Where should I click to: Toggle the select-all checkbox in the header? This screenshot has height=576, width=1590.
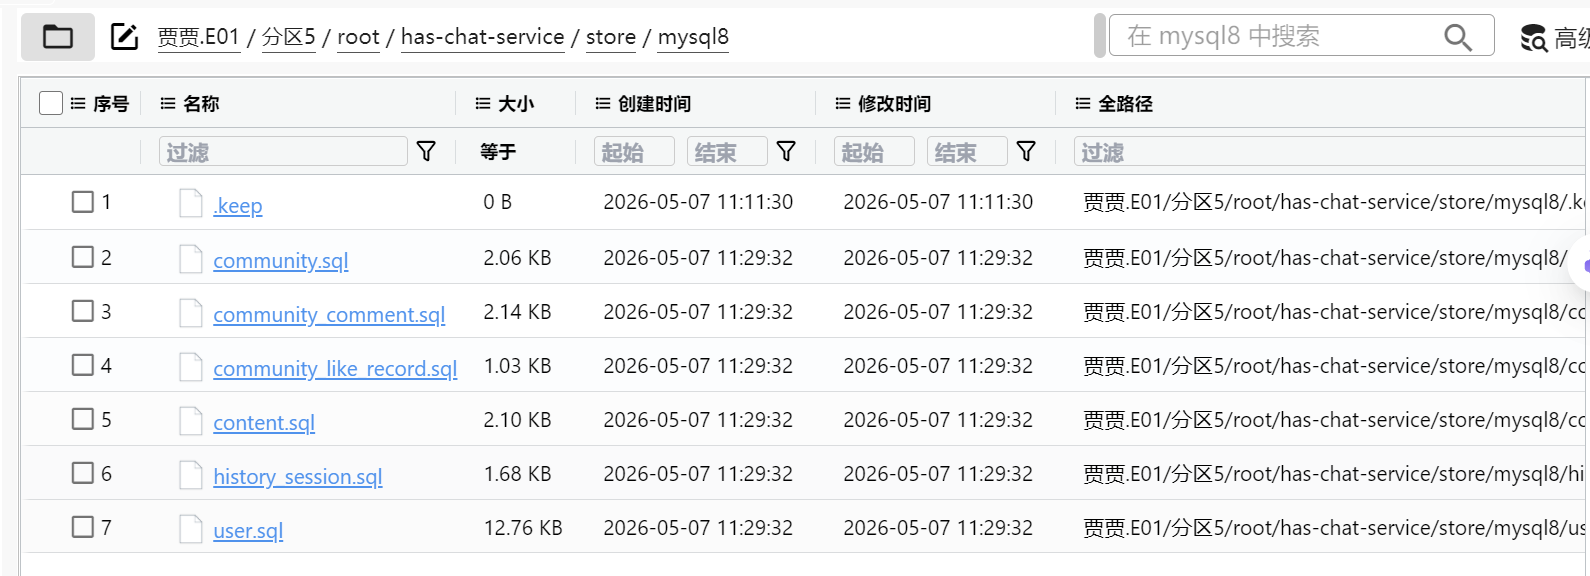click(51, 103)
